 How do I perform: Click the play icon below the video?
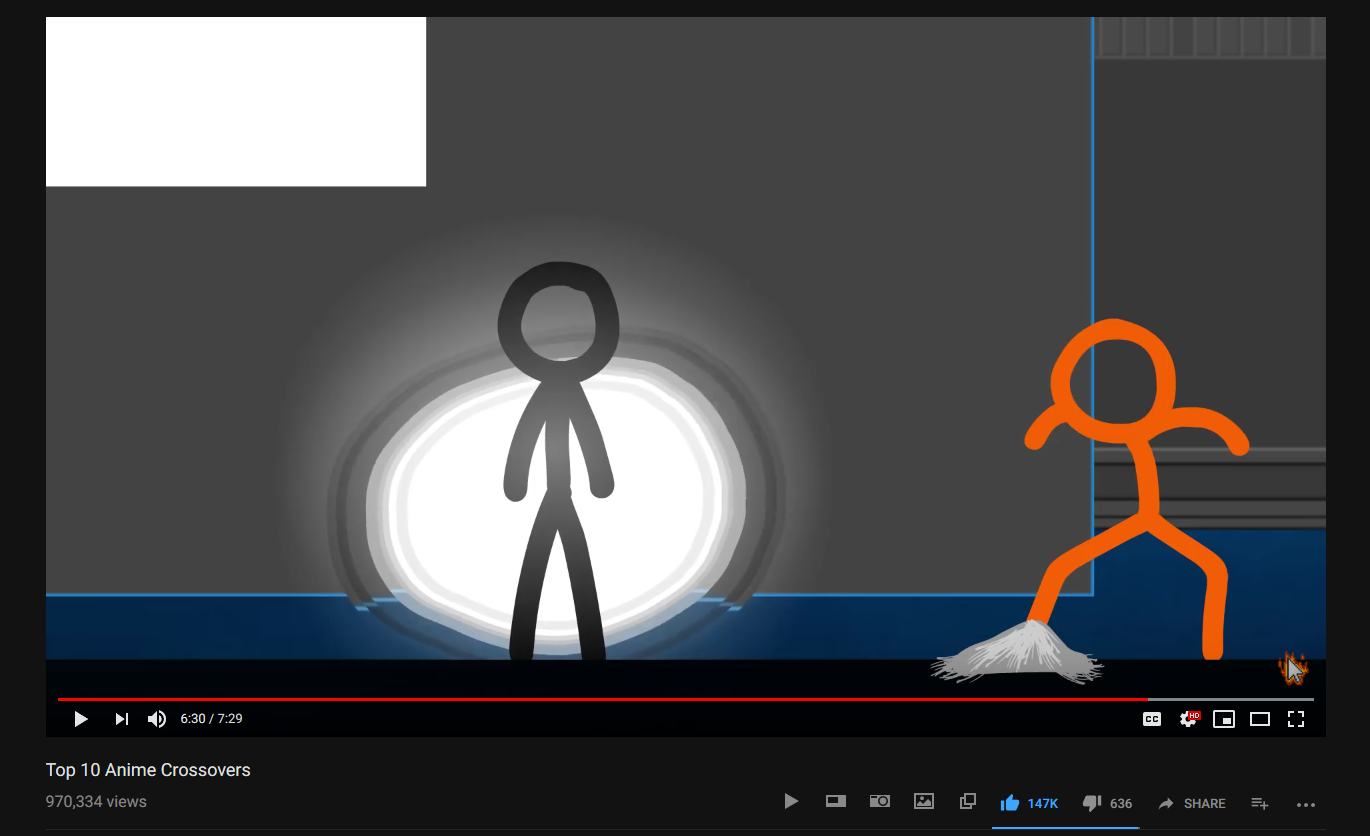(x=791, y=801)
